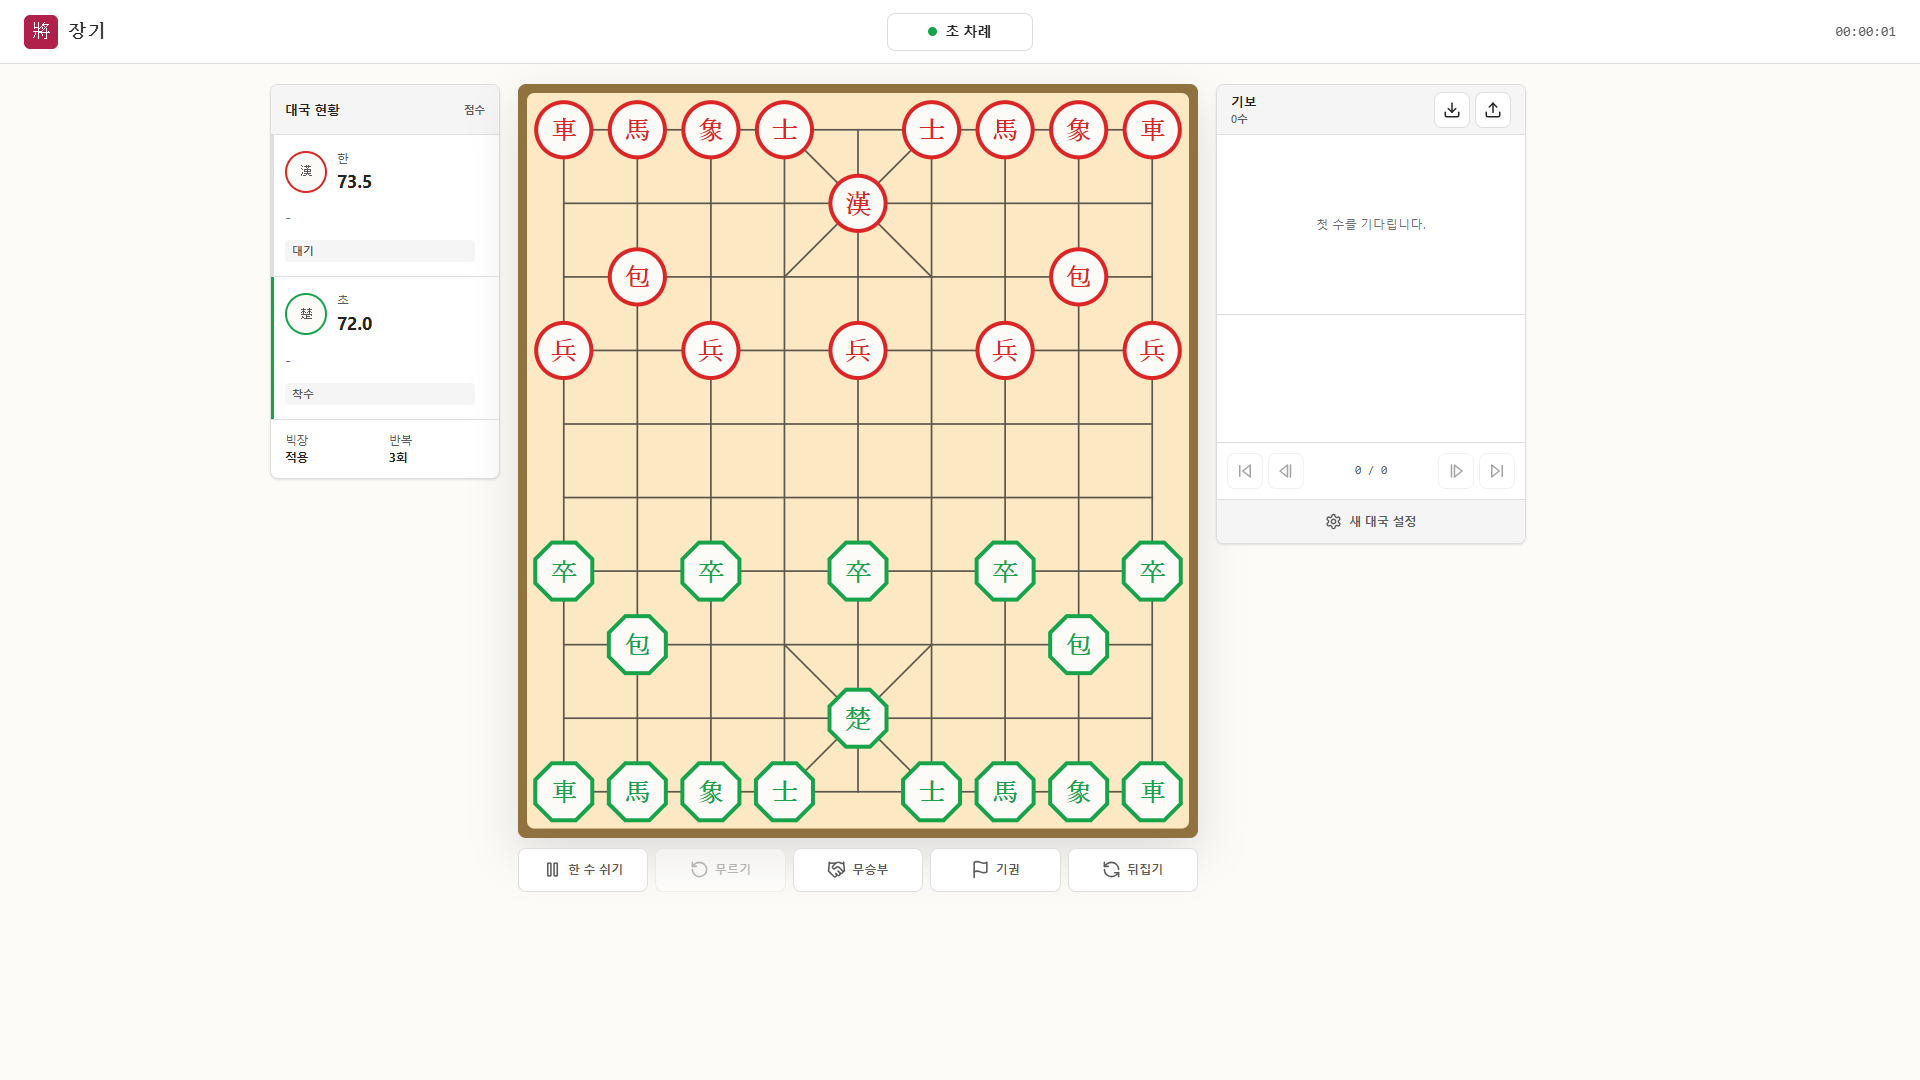Click the 楚 player avatar circle
This screenshot has height=1080, width=1920.
(x=306, y=314)
